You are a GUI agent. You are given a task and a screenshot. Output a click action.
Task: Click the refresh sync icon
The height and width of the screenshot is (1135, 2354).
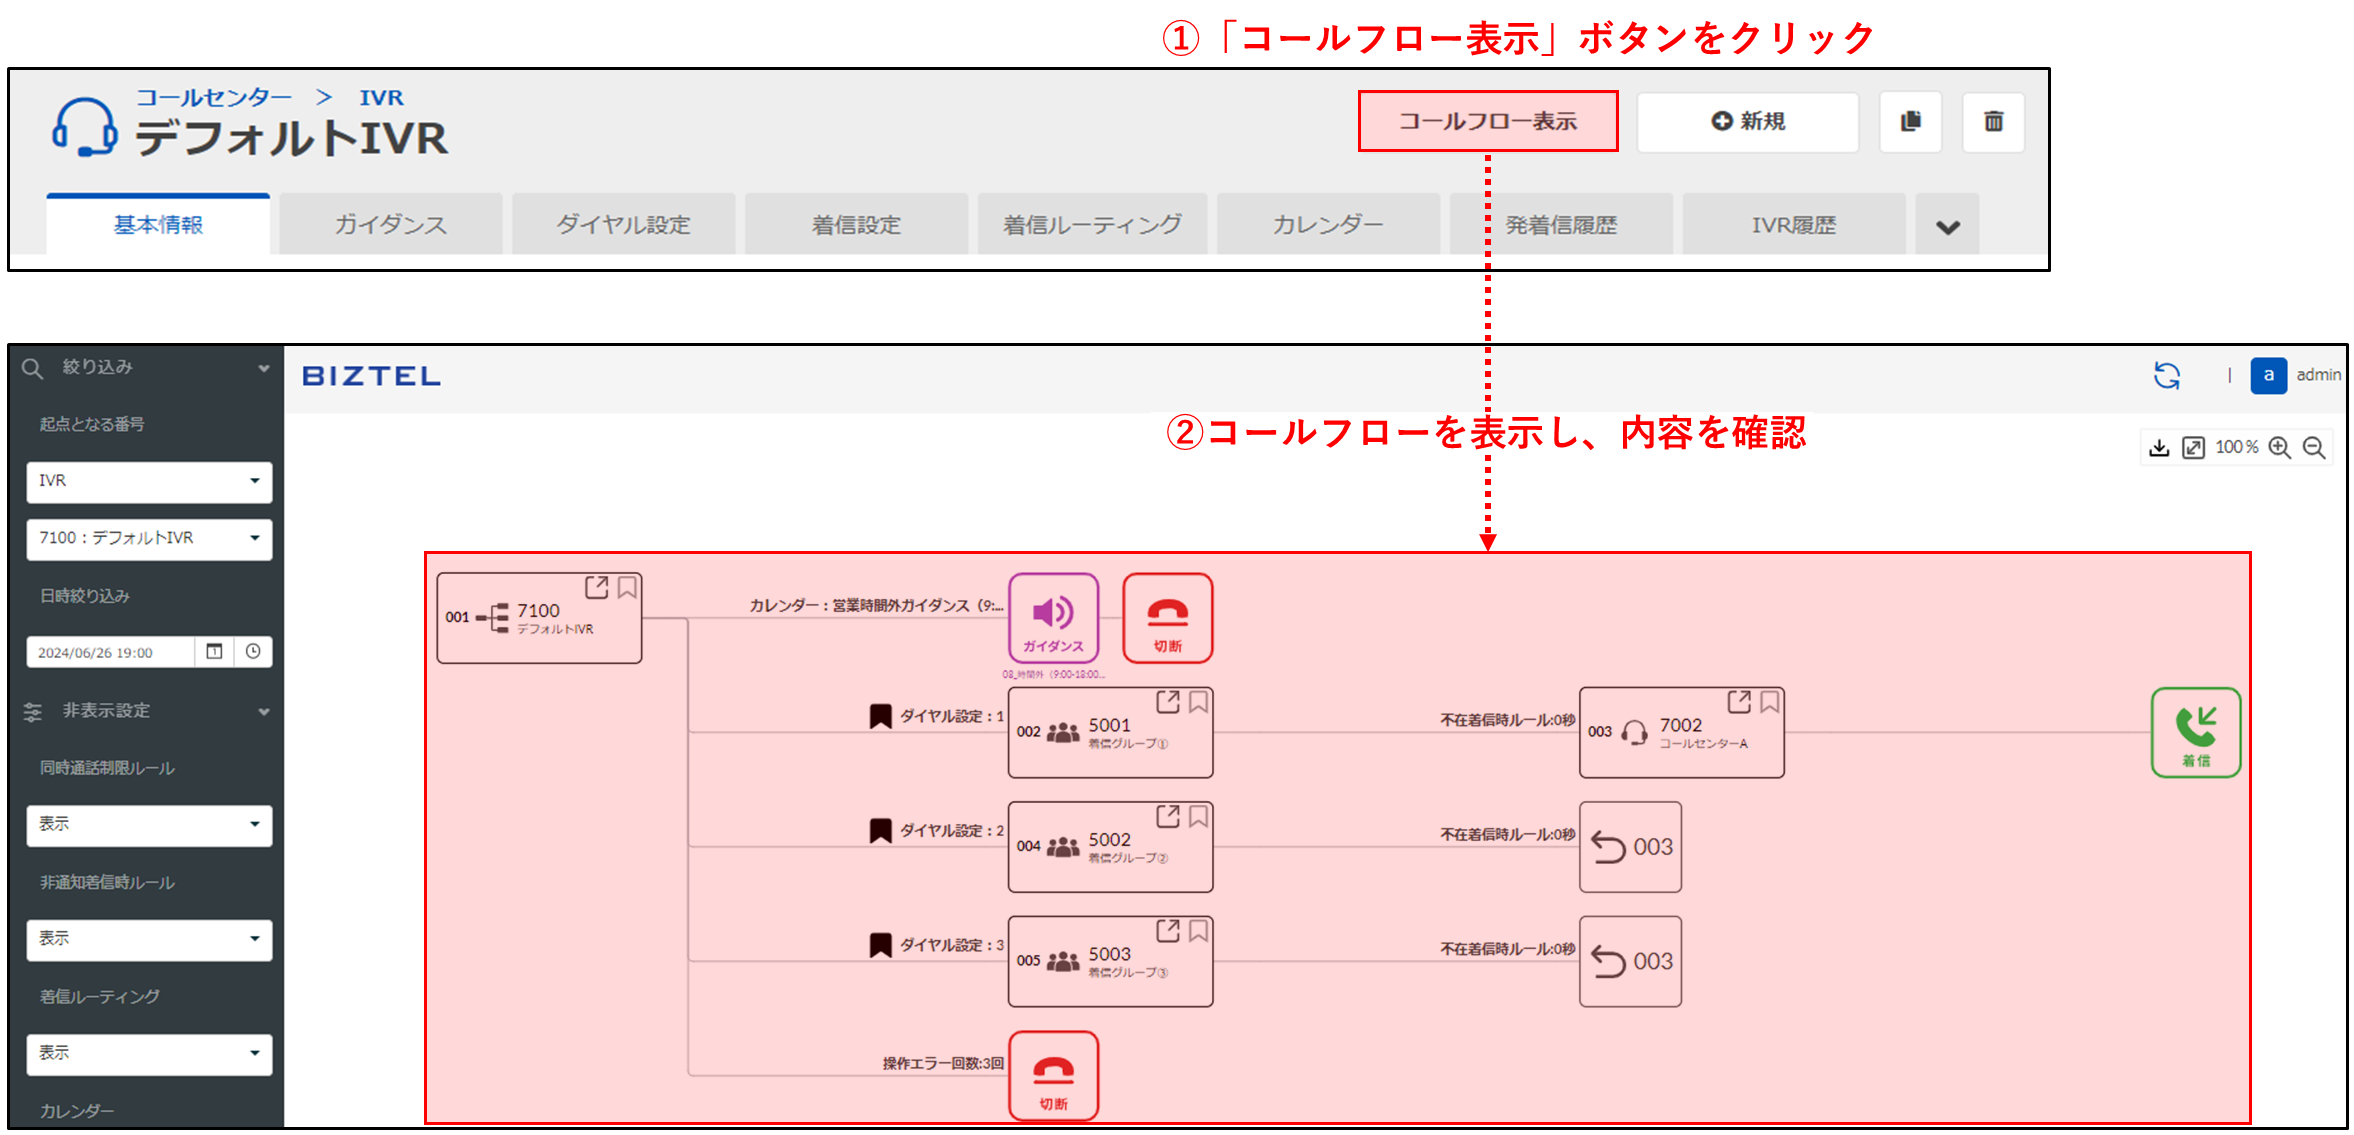2166,375
